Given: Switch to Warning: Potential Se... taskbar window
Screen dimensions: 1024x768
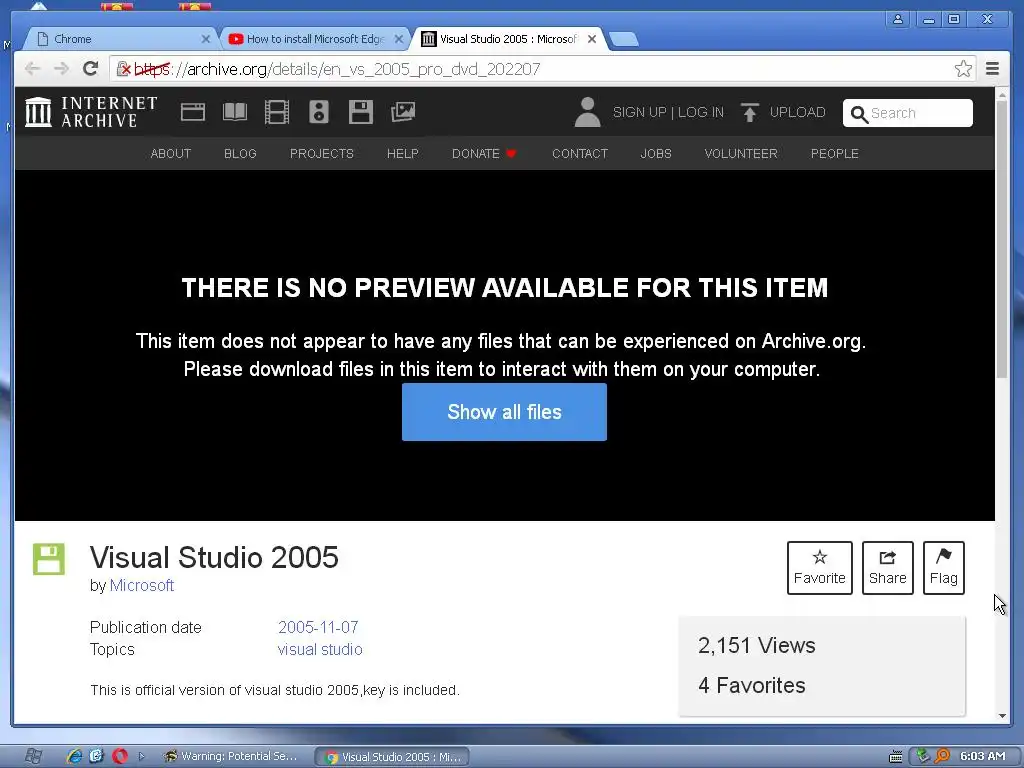Looking at the screenshot, I should pyautogui.click(x=231, y=756).
